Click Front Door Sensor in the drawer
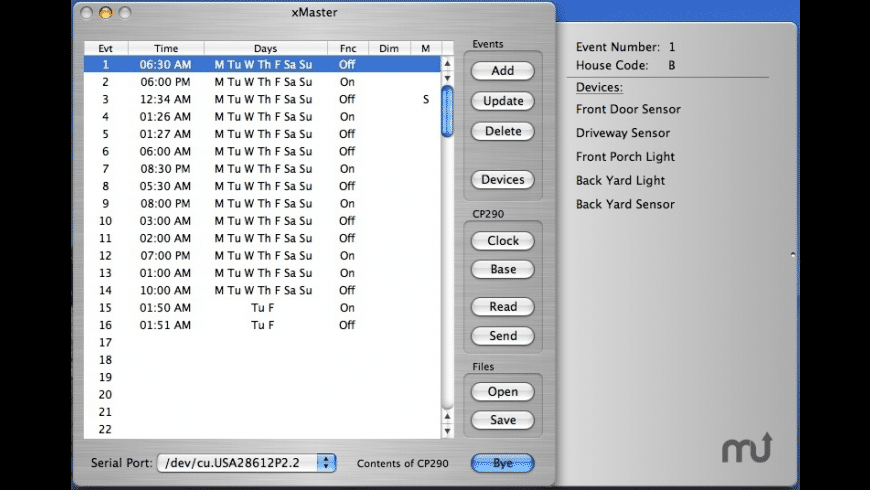 coord(628,109)
